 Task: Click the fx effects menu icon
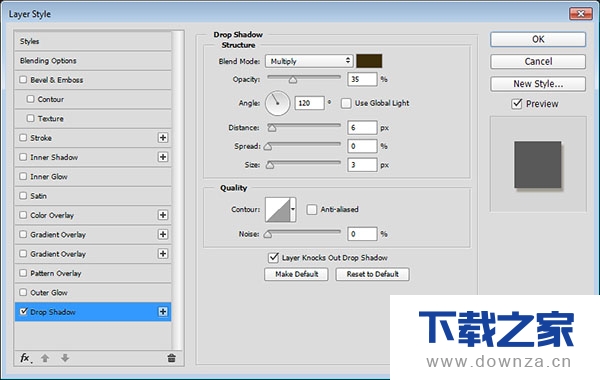point(26,358)
